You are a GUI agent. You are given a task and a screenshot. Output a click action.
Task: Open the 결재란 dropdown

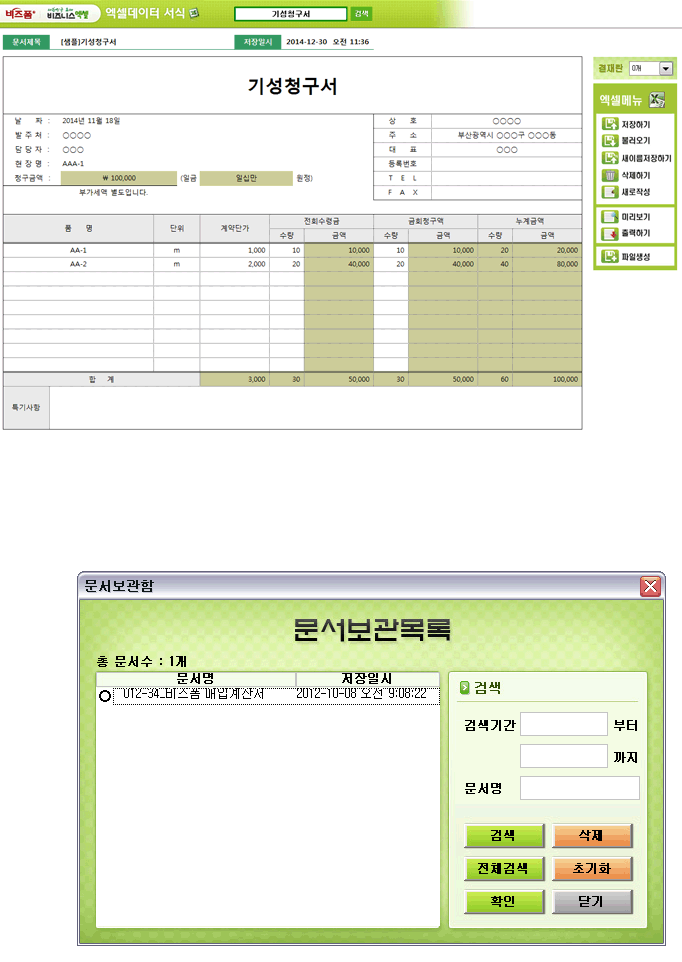coord(666,69)
